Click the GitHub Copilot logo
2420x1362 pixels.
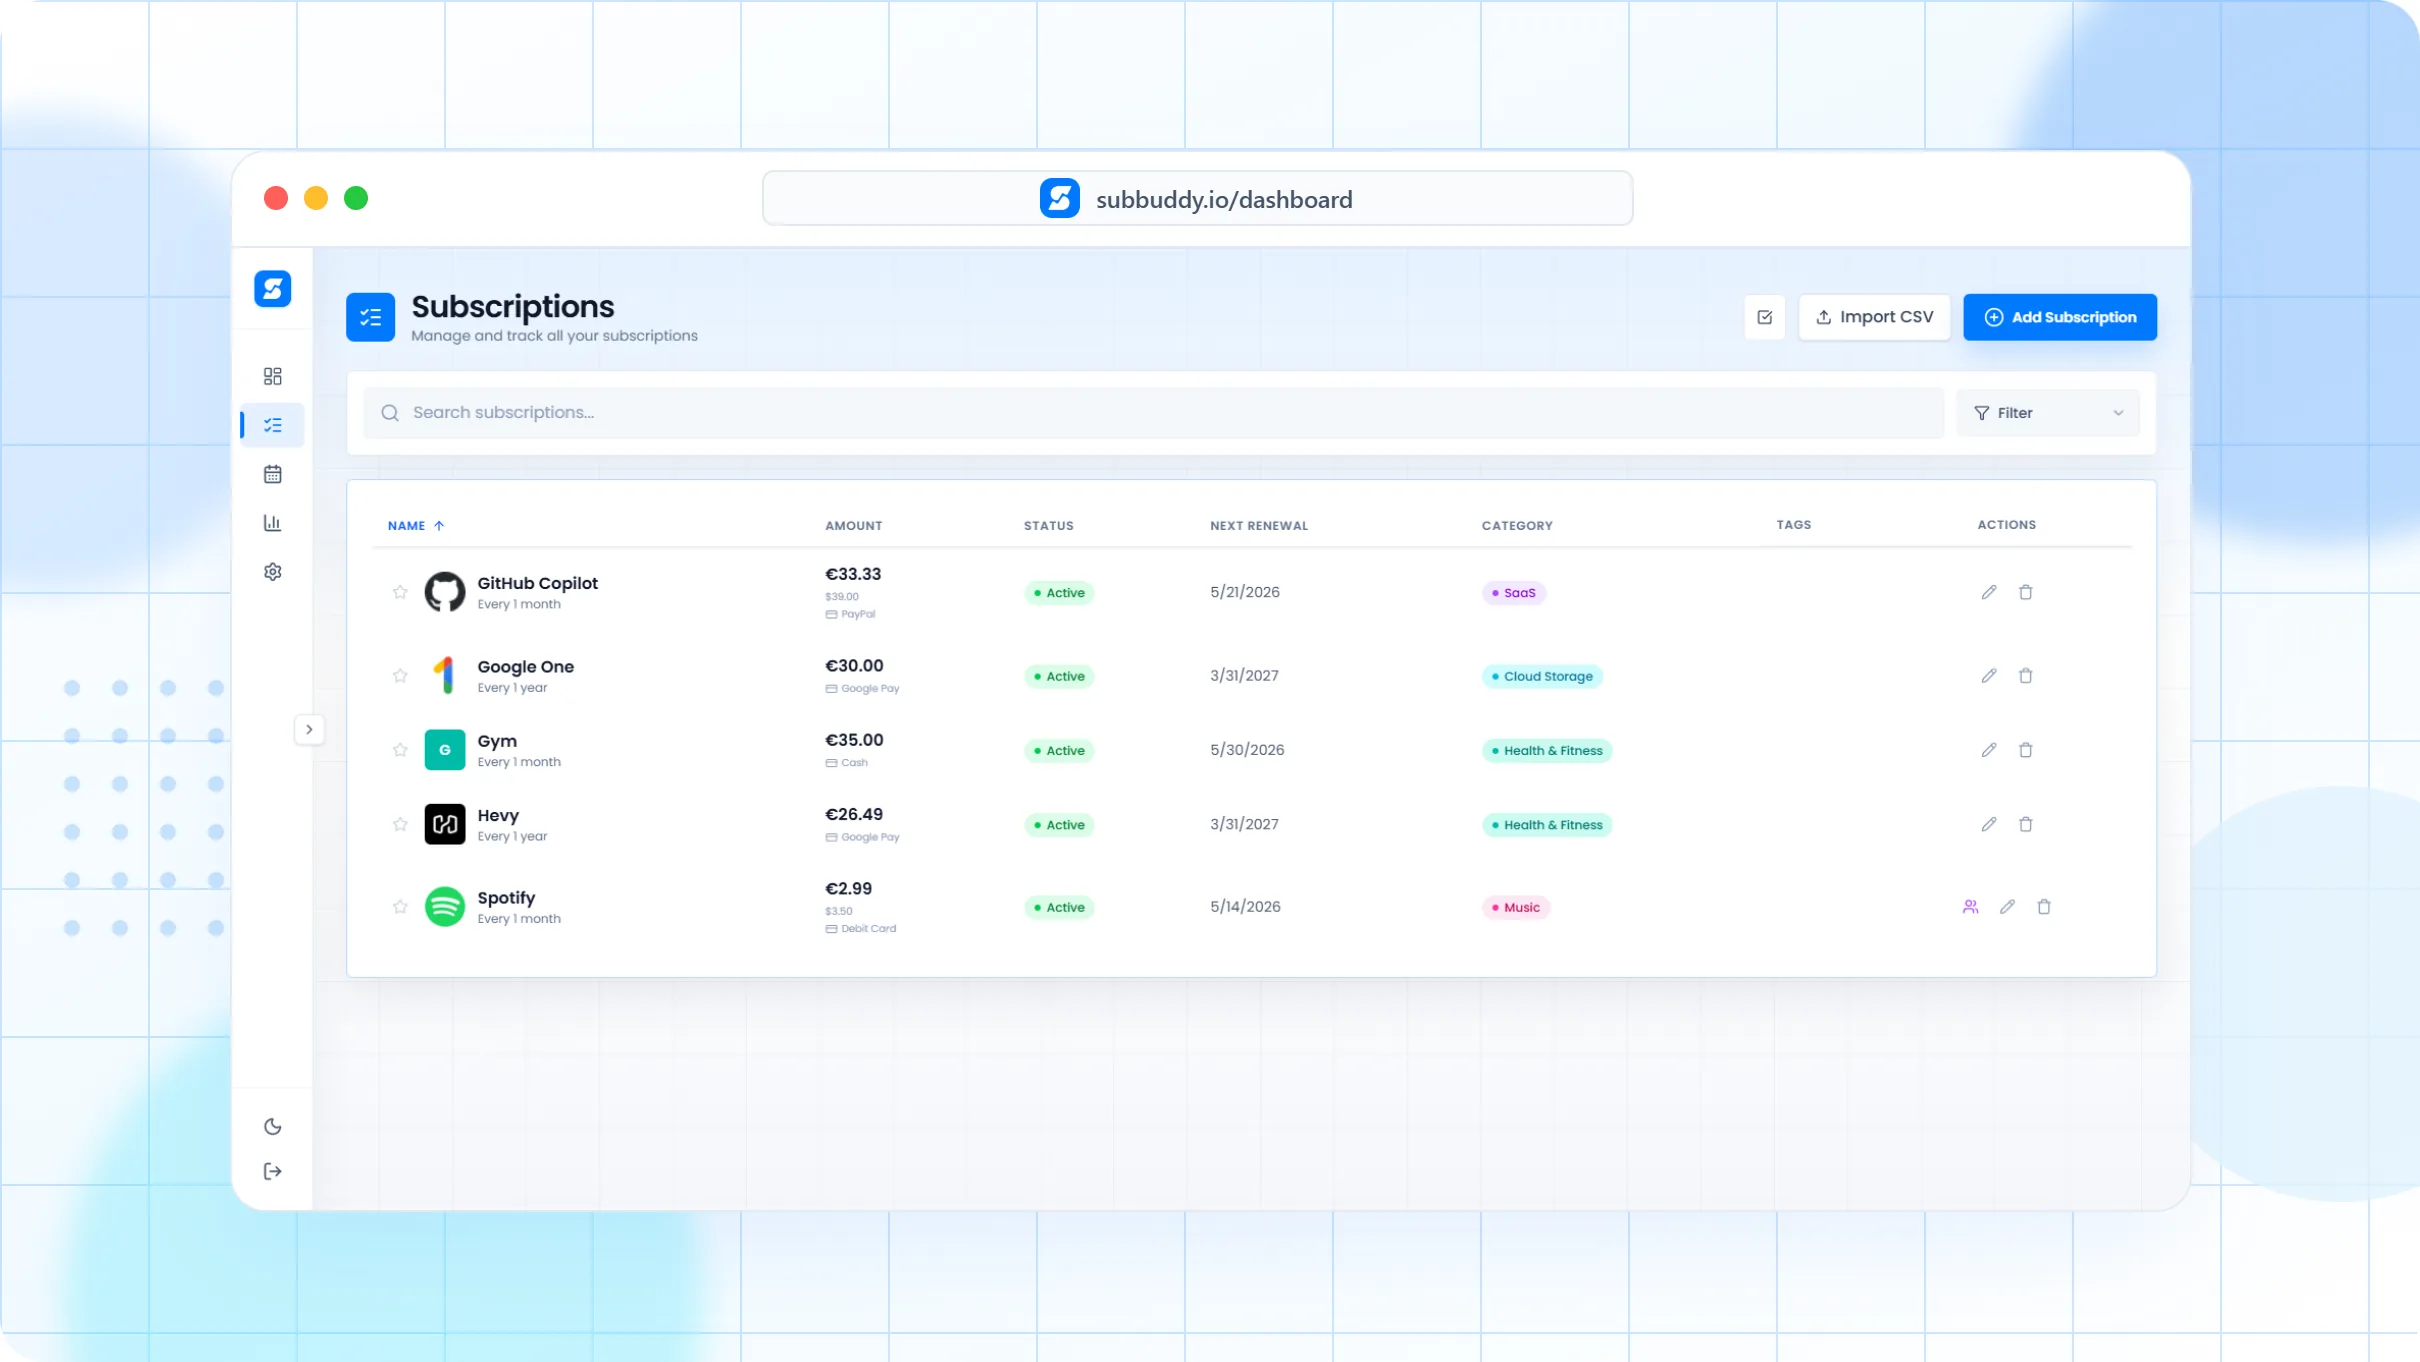(x=445, y=592)
